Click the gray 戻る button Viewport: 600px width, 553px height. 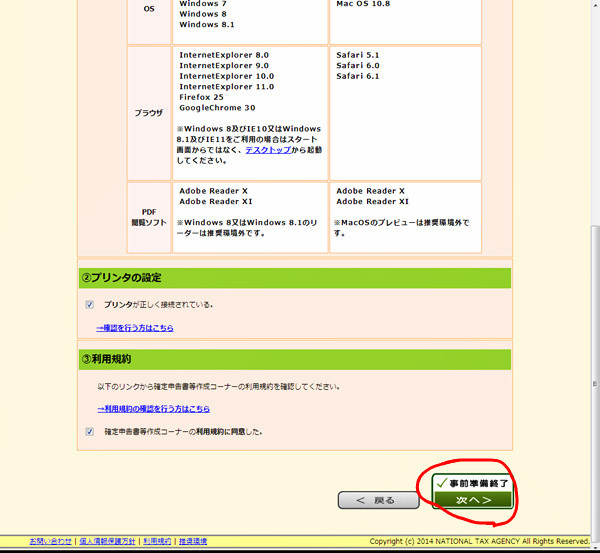(378, 500)
